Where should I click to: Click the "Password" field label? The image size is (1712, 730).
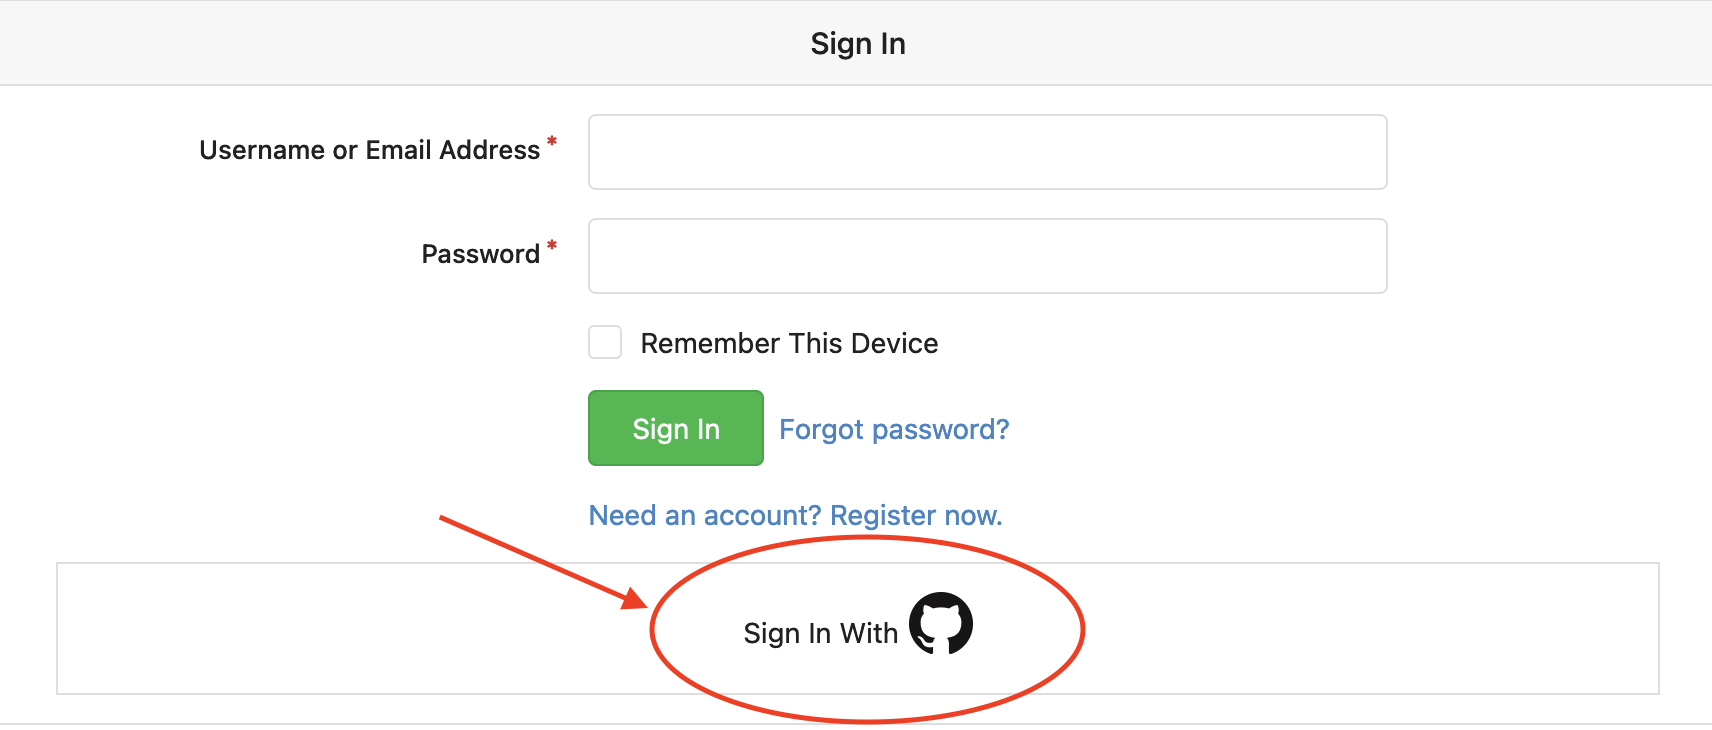pos(480,254)
